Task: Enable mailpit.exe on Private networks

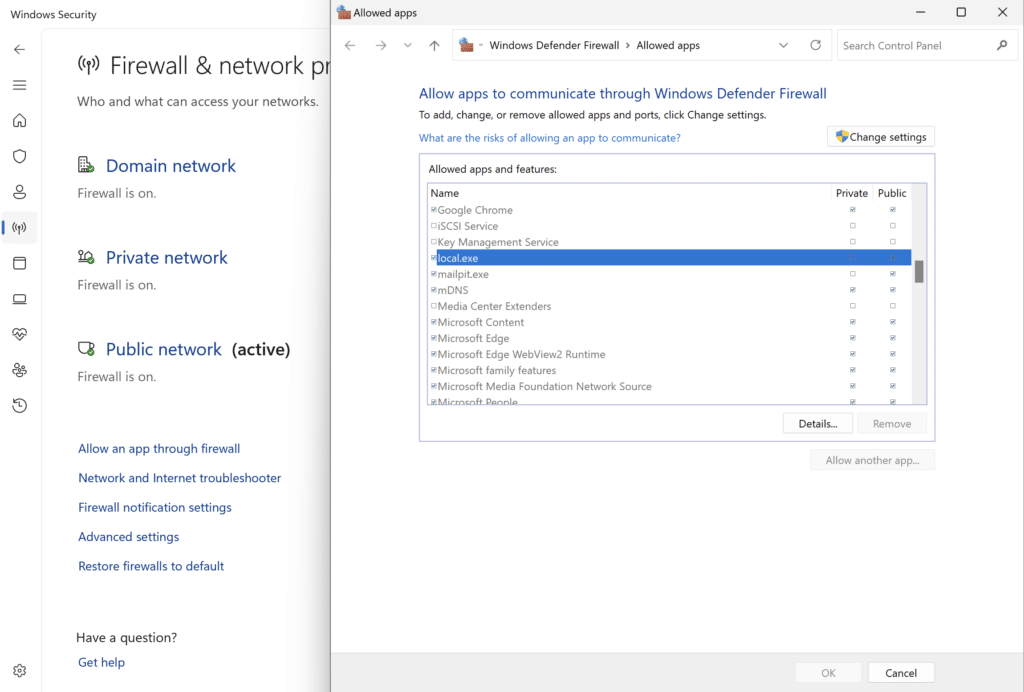Action: tap(852, 273)
